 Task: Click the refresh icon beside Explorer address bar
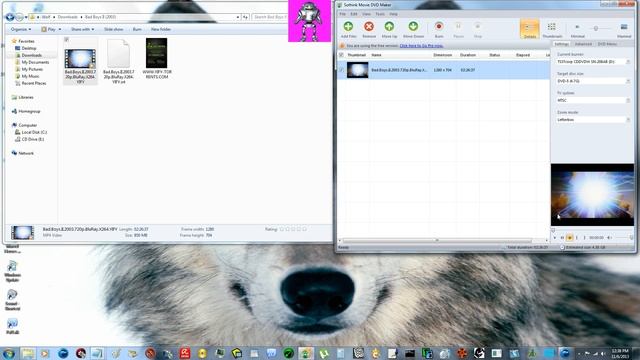pyautogui.click(x=245, y=17)
